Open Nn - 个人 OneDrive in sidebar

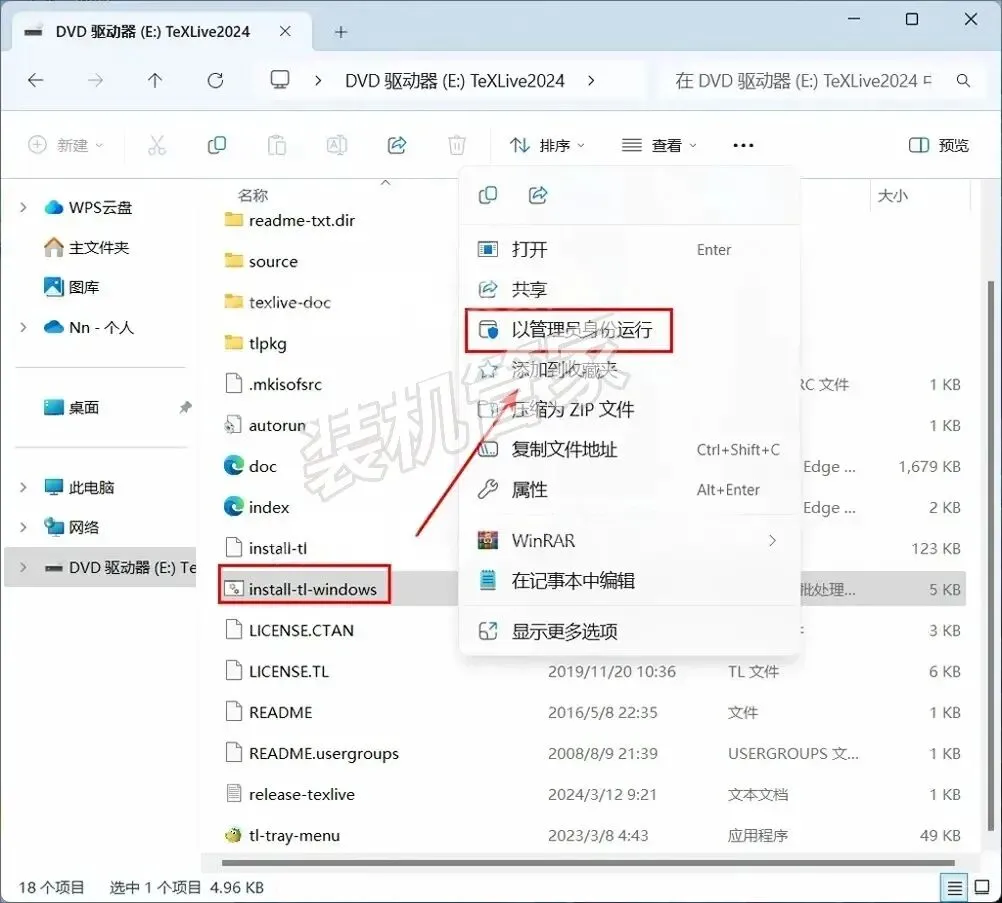point(89,327)
